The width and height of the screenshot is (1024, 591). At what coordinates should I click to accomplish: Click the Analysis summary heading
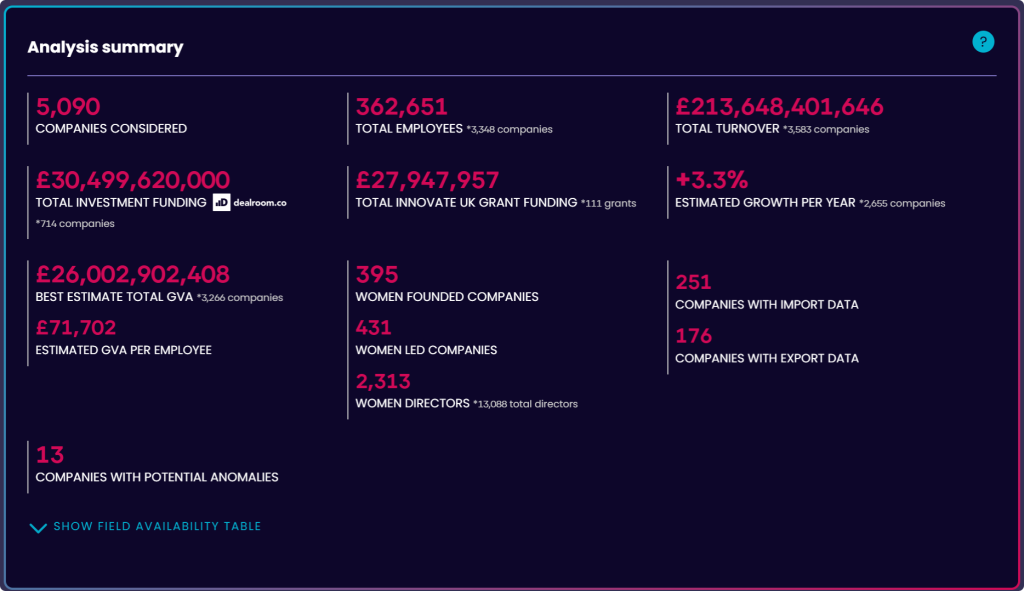tap(105, 47)
